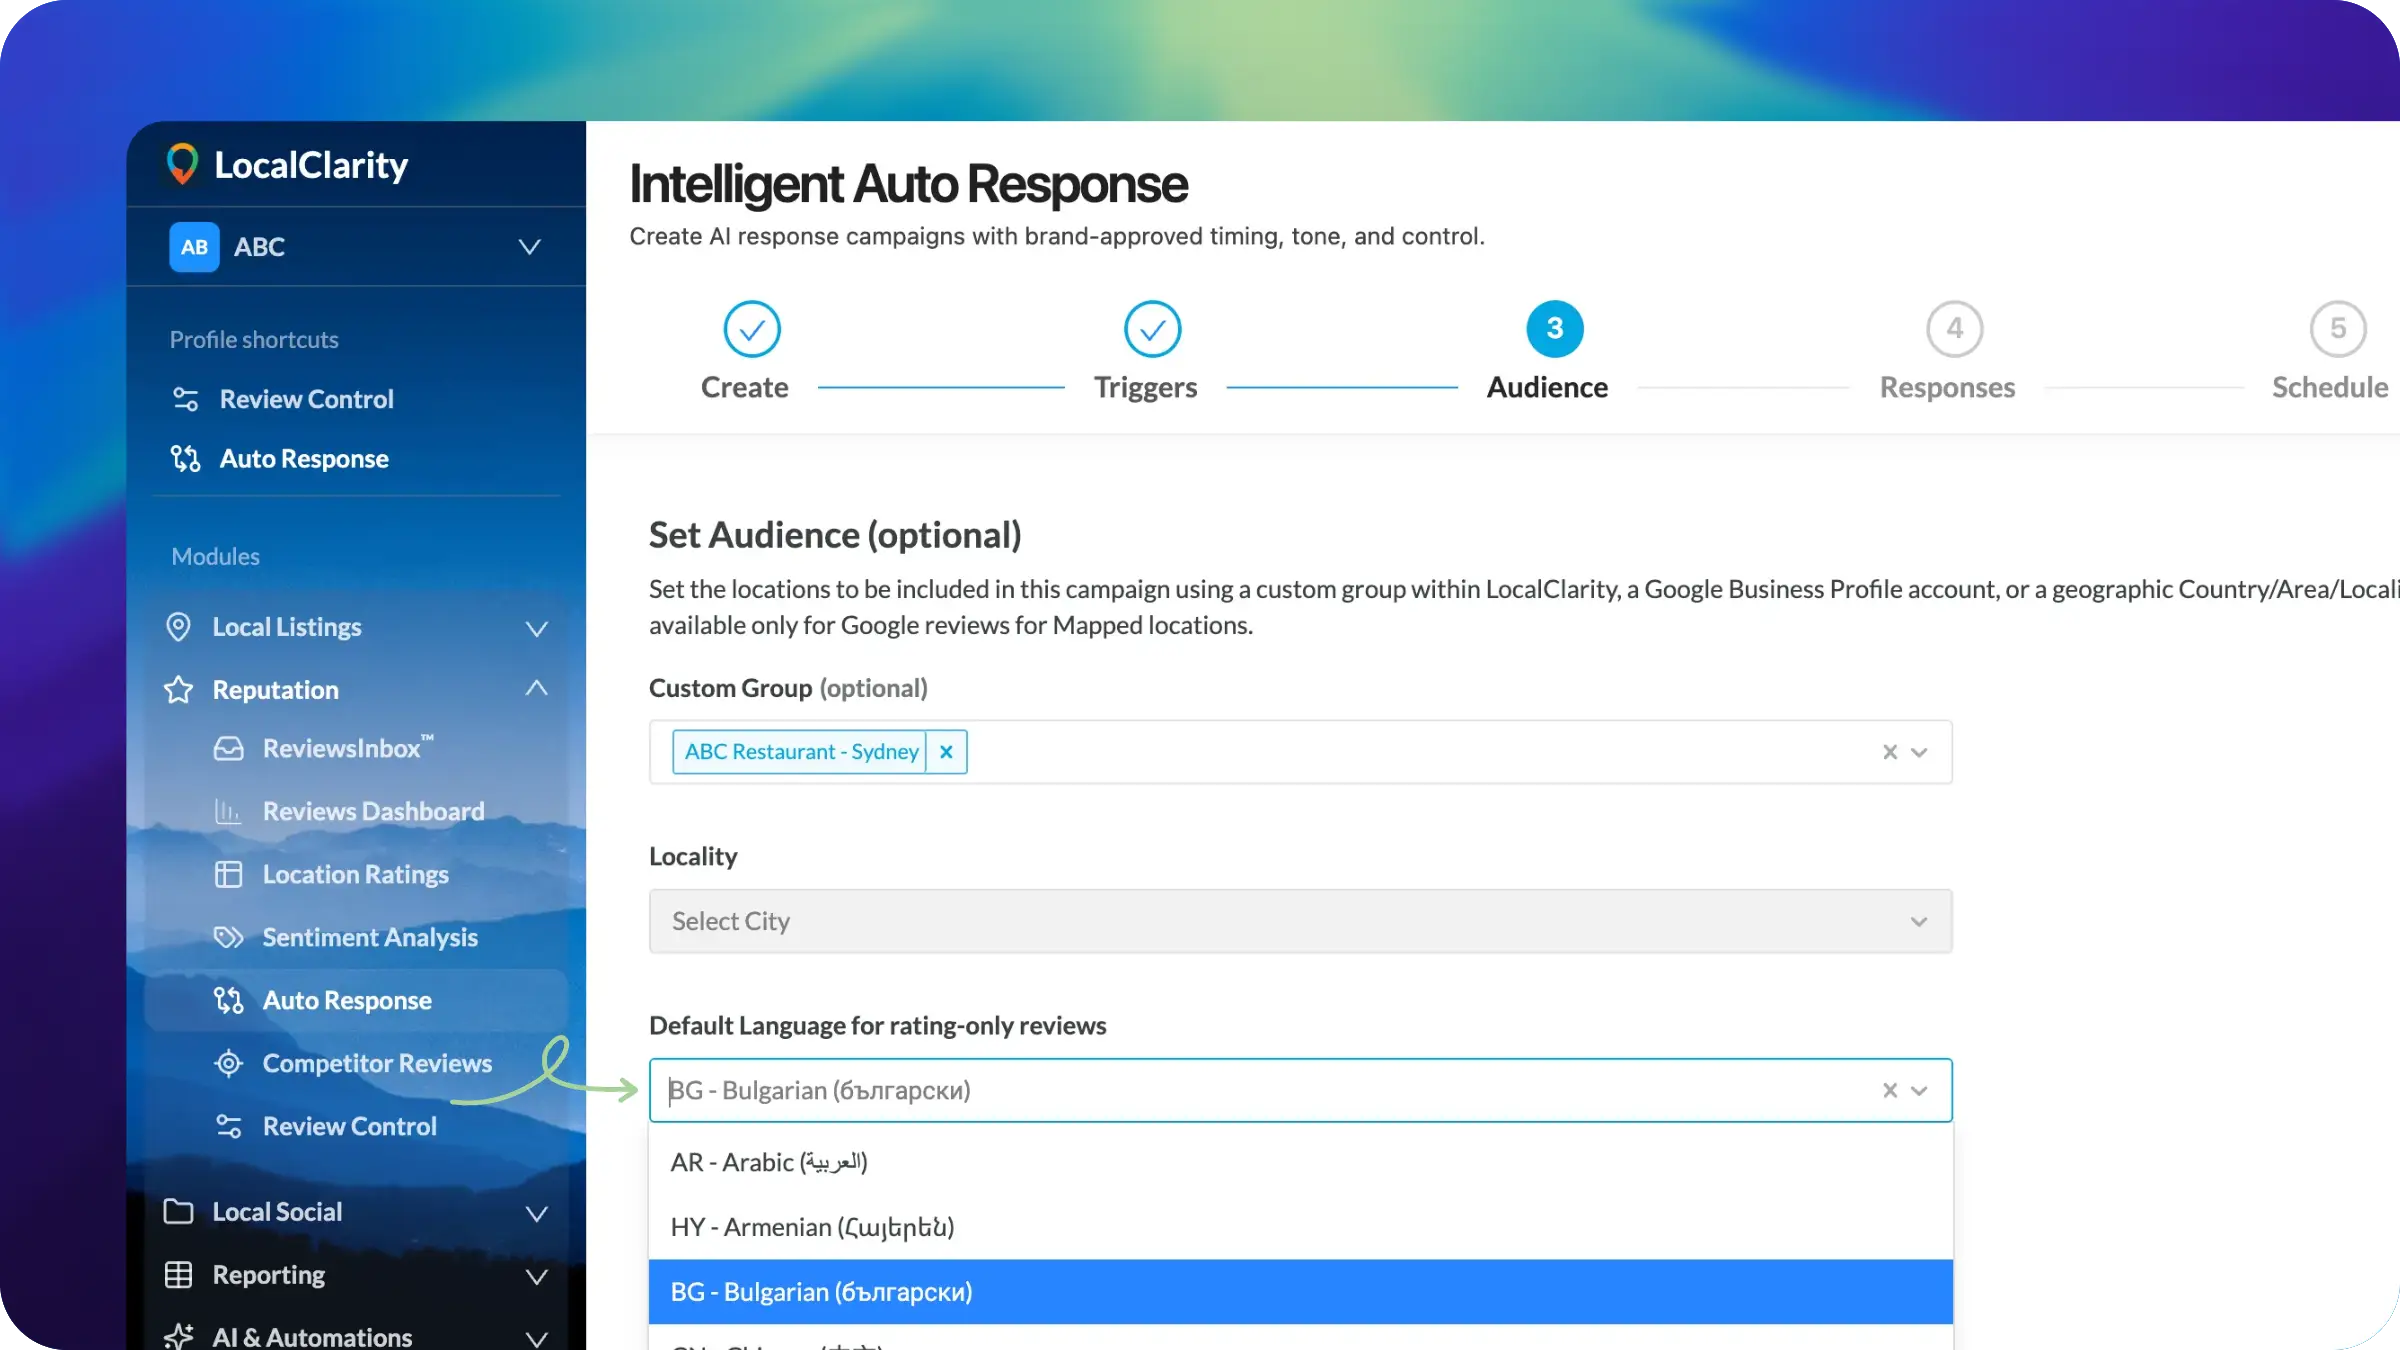This screenshot has width=2400, height=1350.
Task: Choose HY - Armenian from language list
Action: [x=1300, y=1227]
